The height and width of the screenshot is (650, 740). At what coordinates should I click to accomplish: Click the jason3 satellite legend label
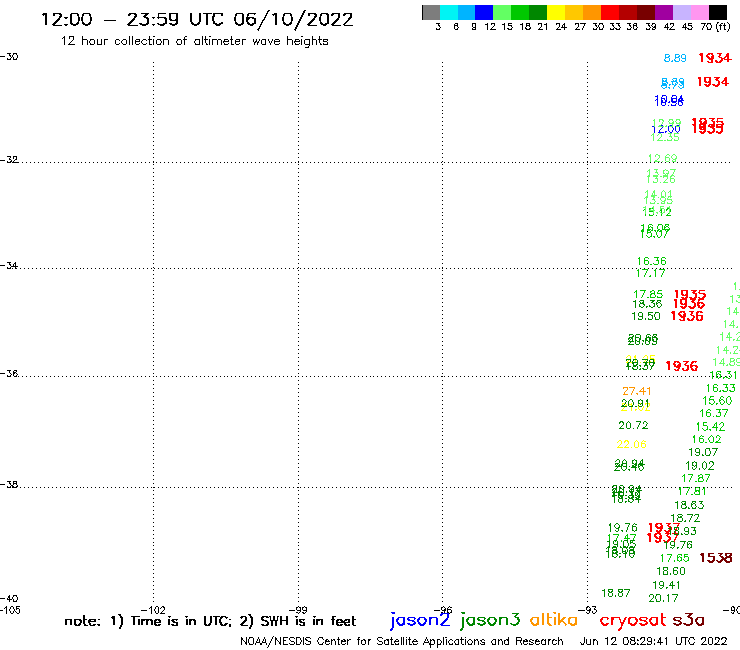tap(490, 621)
